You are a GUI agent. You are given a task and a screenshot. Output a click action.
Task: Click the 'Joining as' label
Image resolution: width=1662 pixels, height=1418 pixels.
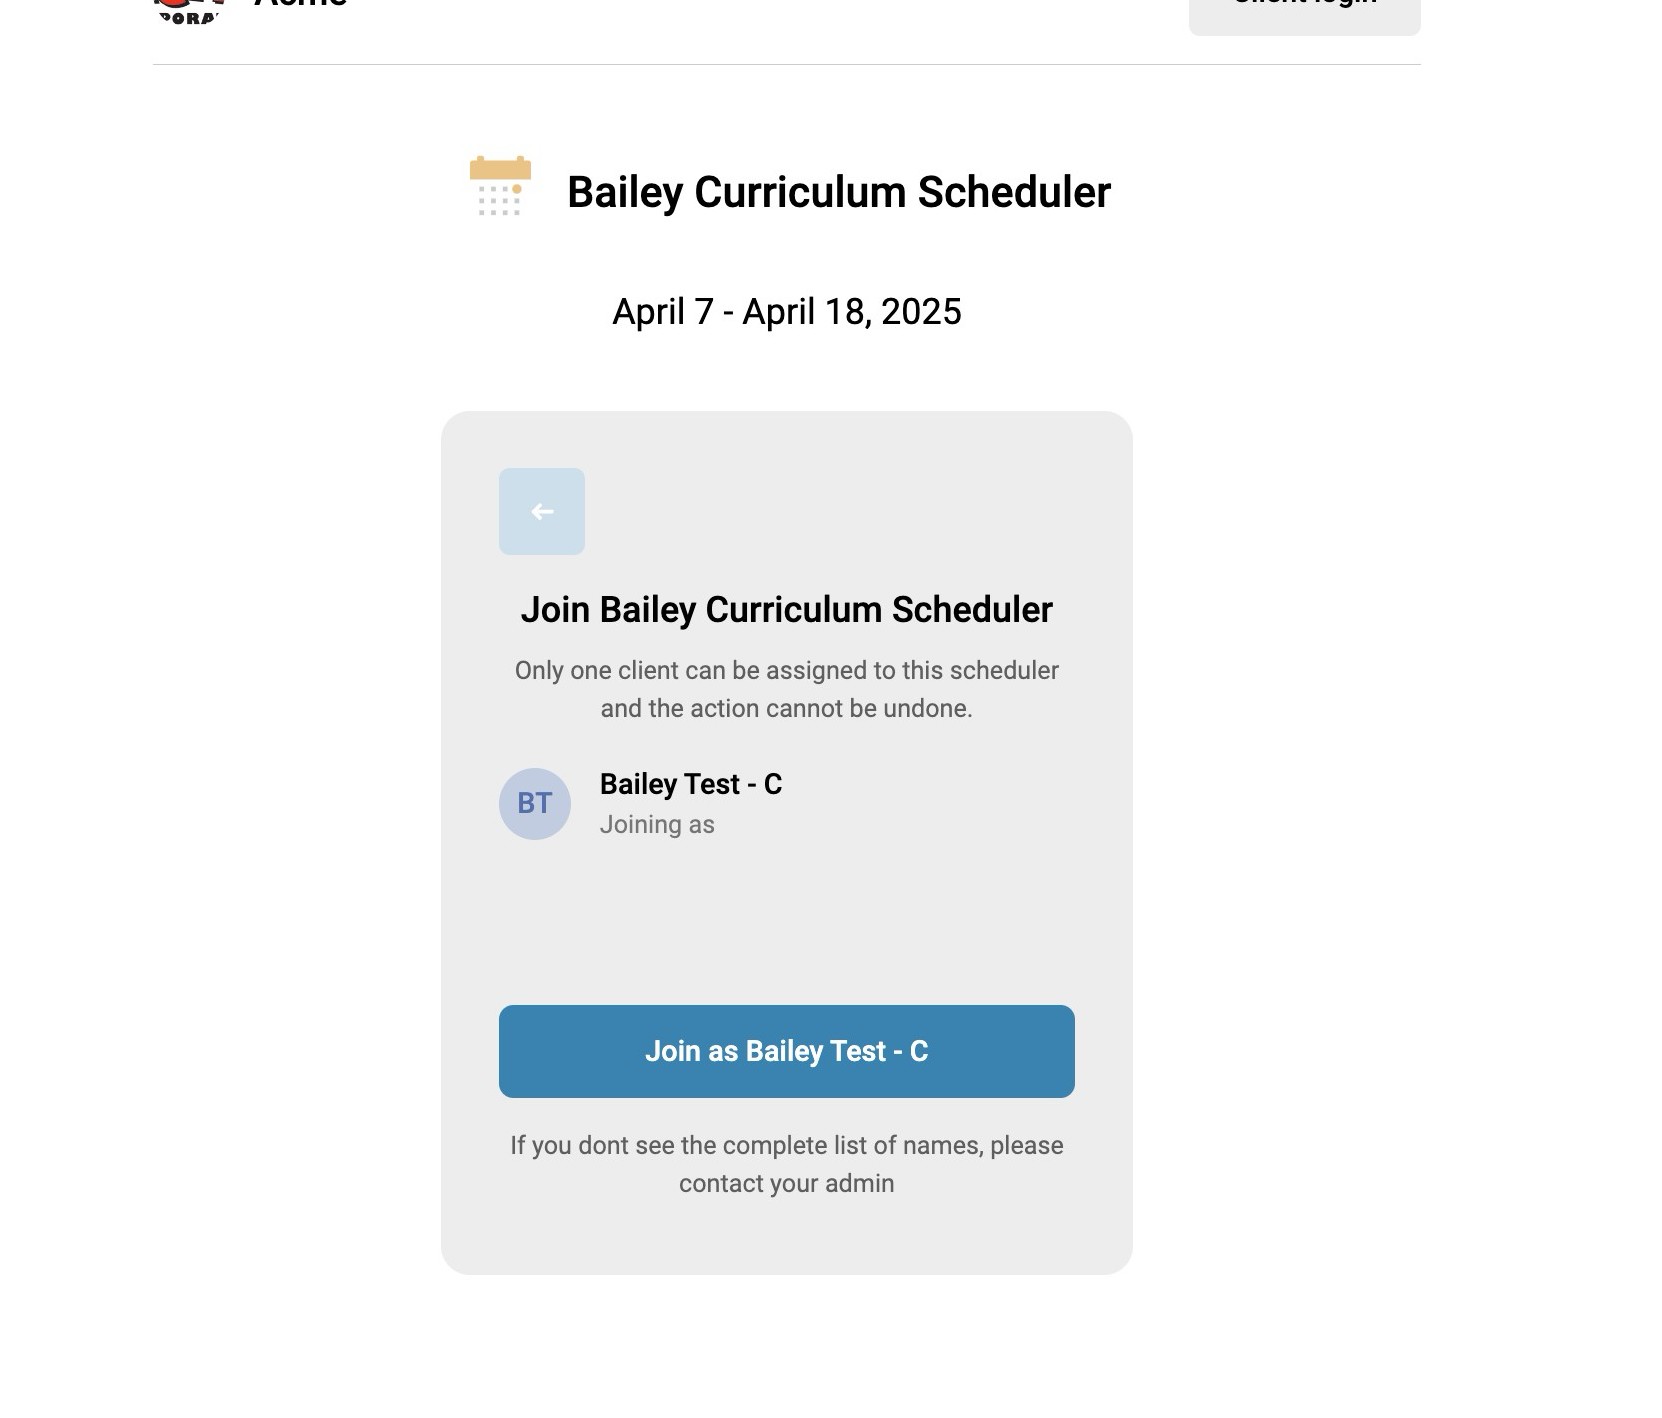pos(657,825)
